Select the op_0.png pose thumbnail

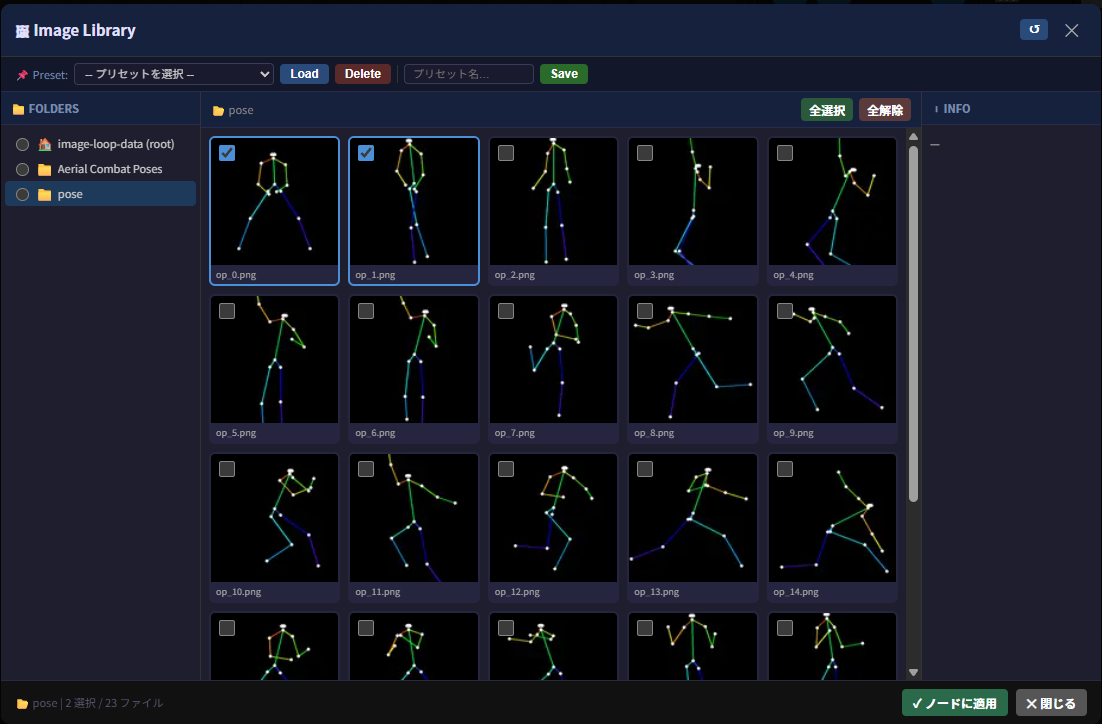coord(274,202)
